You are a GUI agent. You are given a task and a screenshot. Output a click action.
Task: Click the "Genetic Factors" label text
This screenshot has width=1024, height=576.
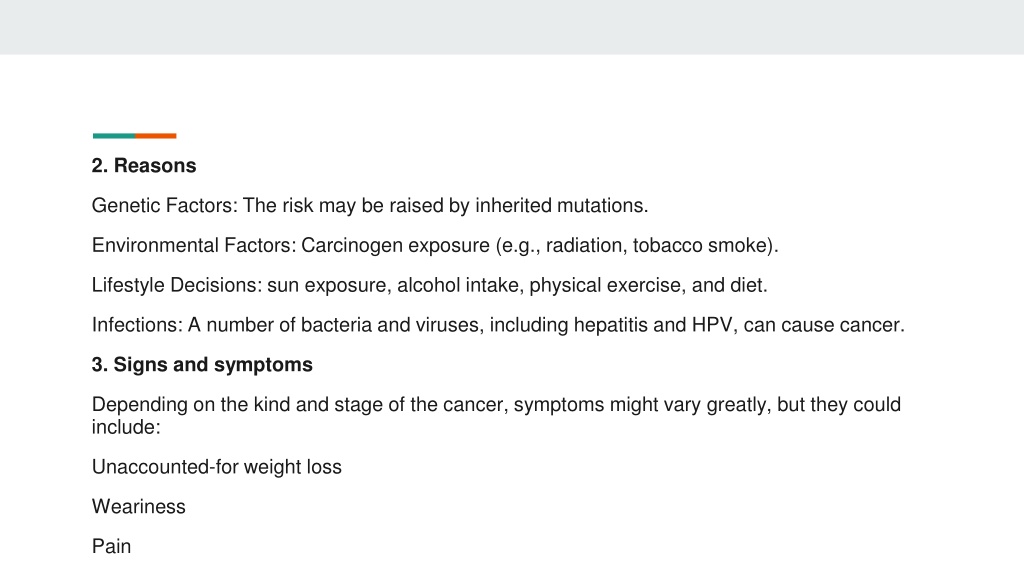[162, 206]
